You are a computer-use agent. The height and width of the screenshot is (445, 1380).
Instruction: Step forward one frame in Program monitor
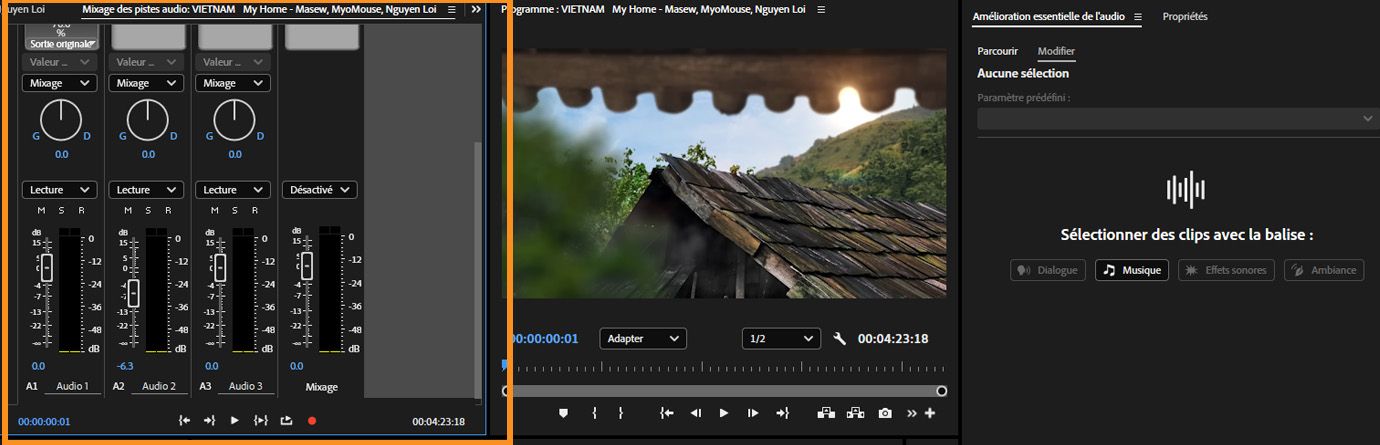pos(753,413)
